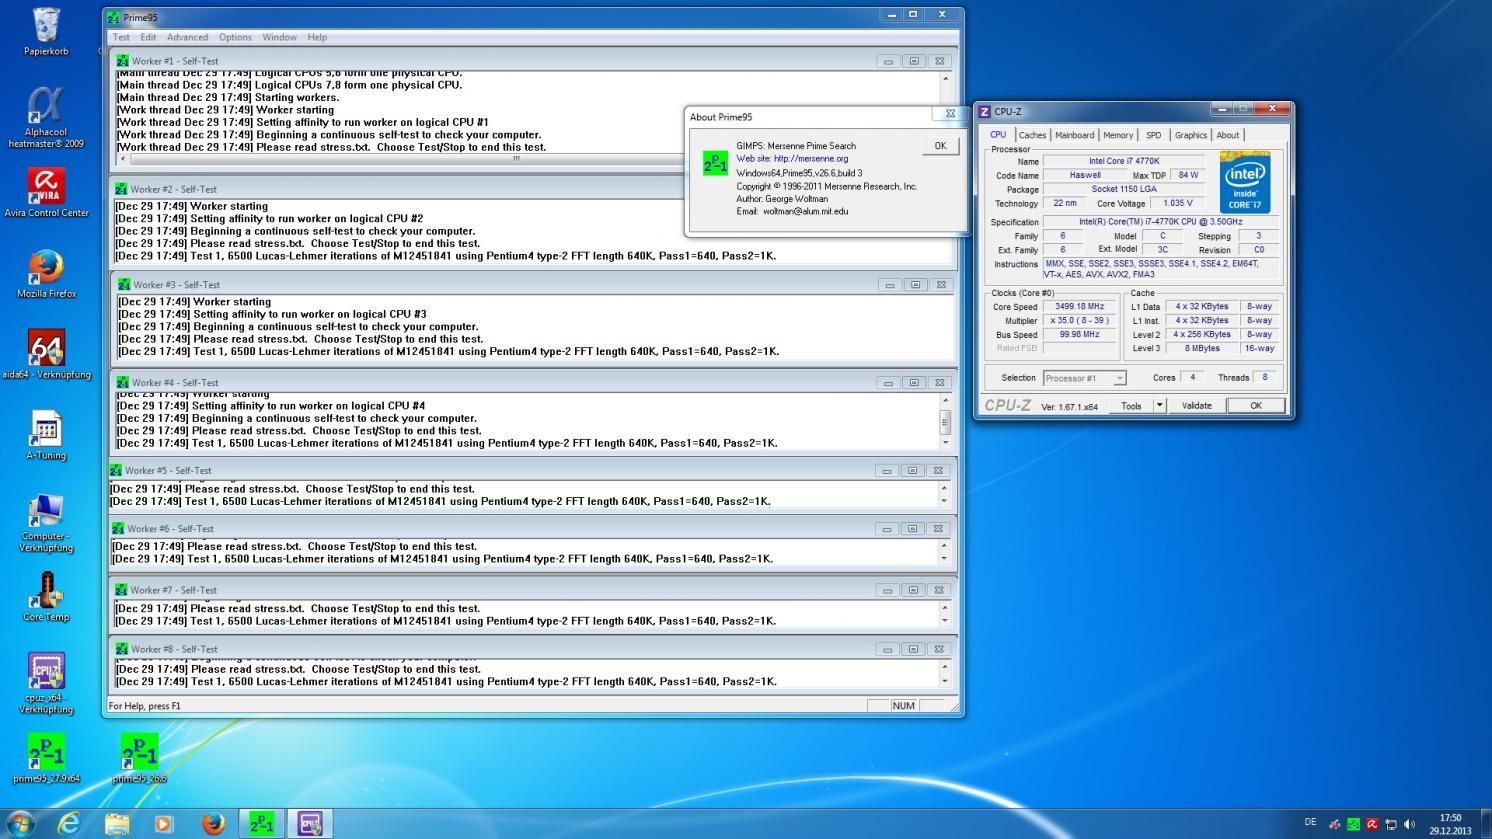This screenshot has height=839, width=1492.
Task: Click Worker #8 scroll down arrow
Action: (944, 681)
